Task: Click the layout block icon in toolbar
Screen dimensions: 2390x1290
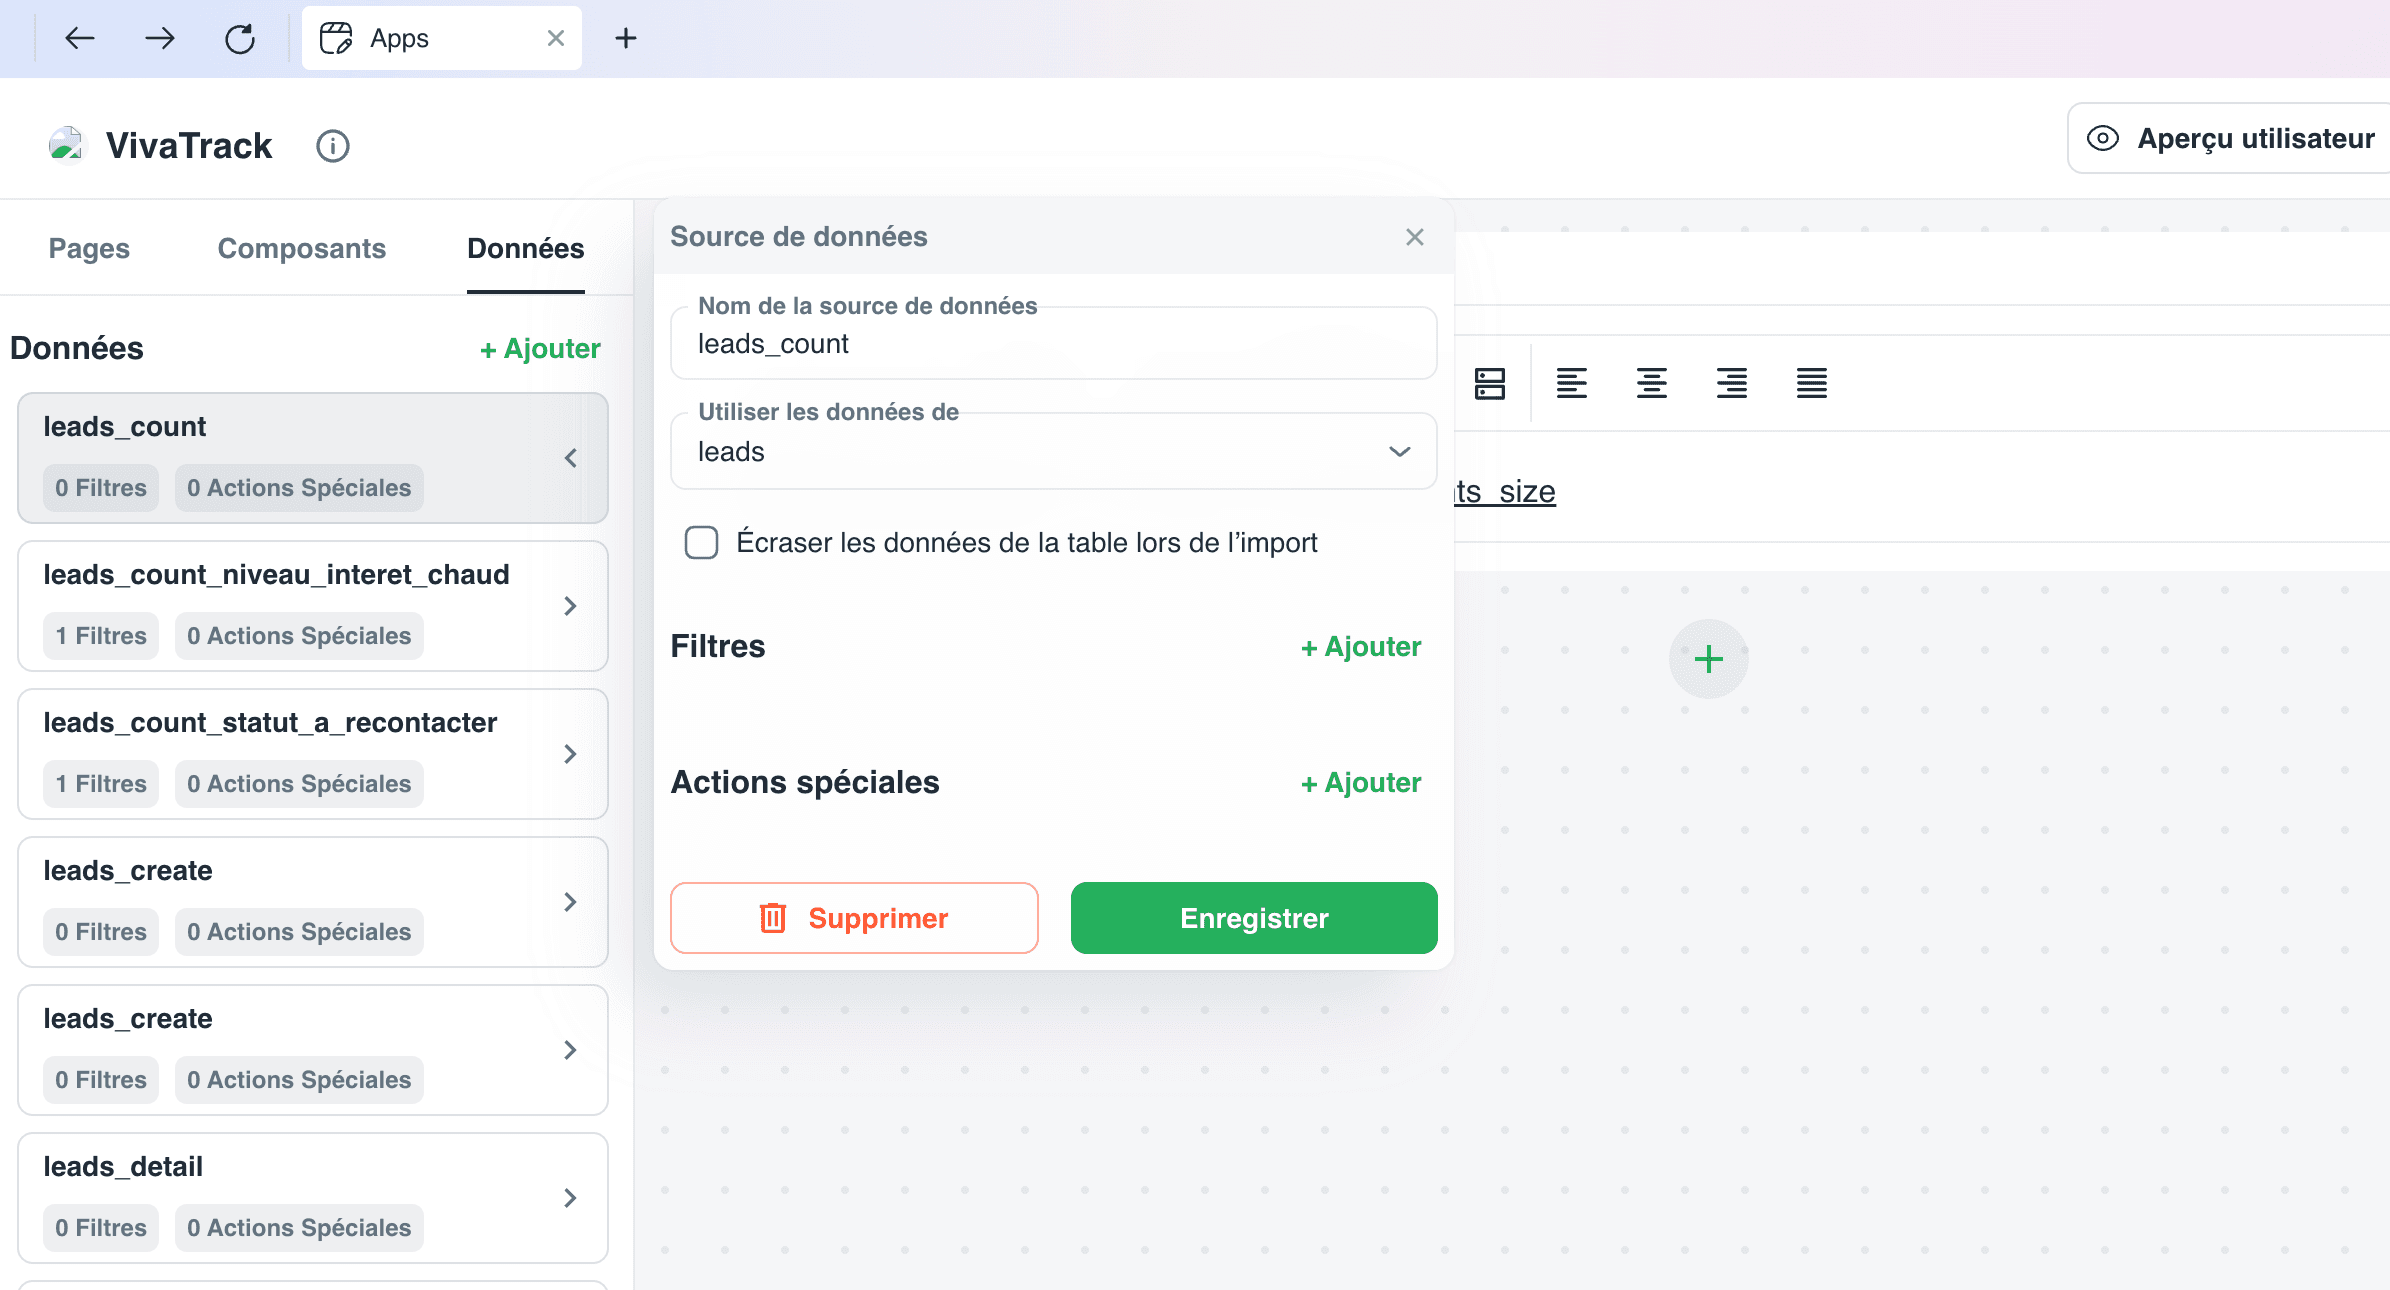Action: coord(1490,383)
